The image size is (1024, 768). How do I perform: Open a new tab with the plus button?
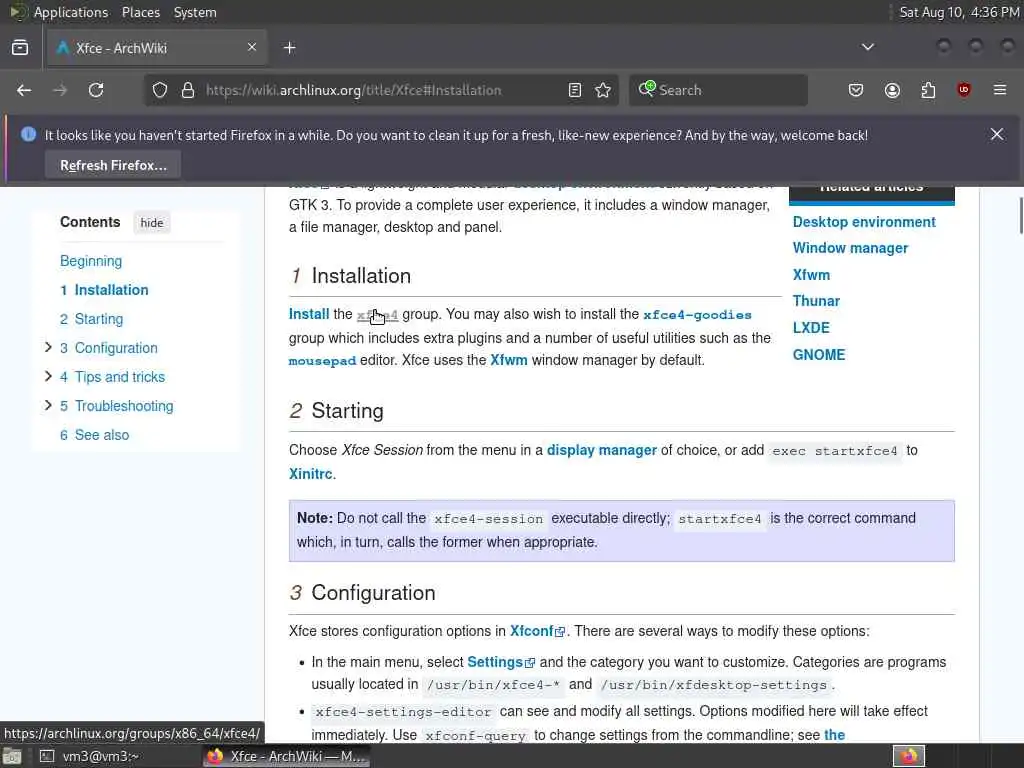[290, 48]
